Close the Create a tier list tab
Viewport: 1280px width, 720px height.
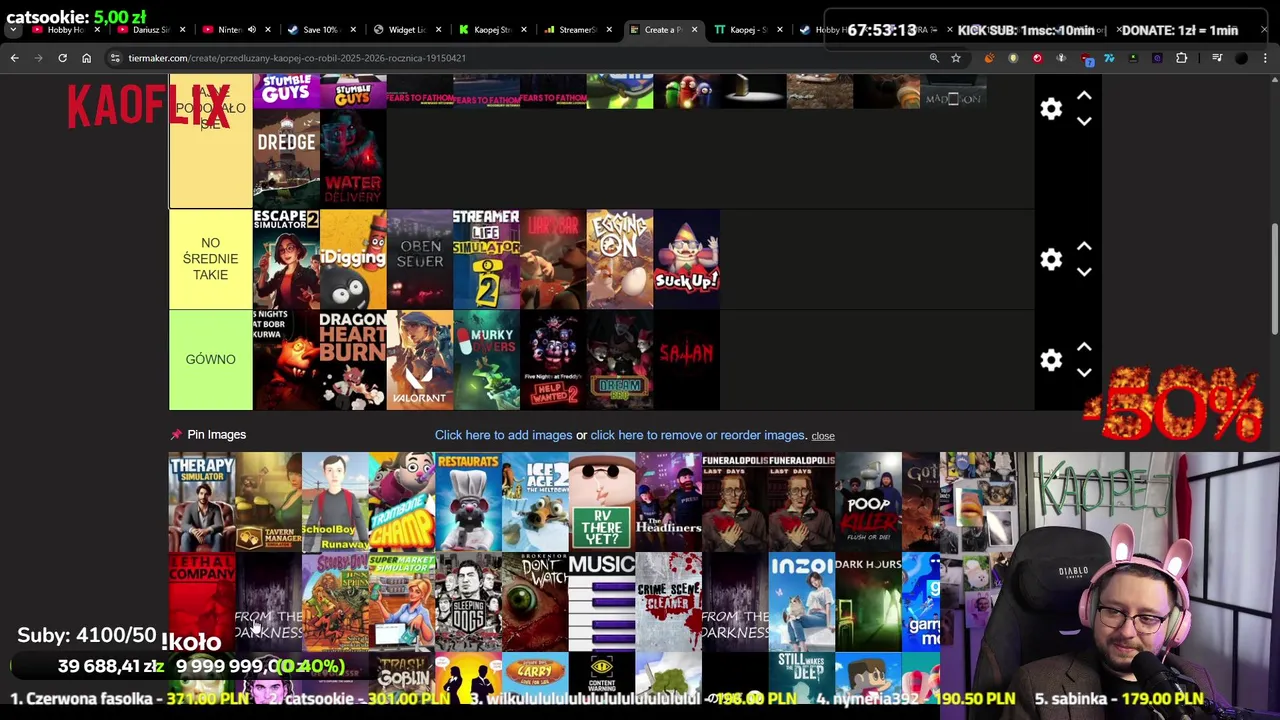point(694,30)
